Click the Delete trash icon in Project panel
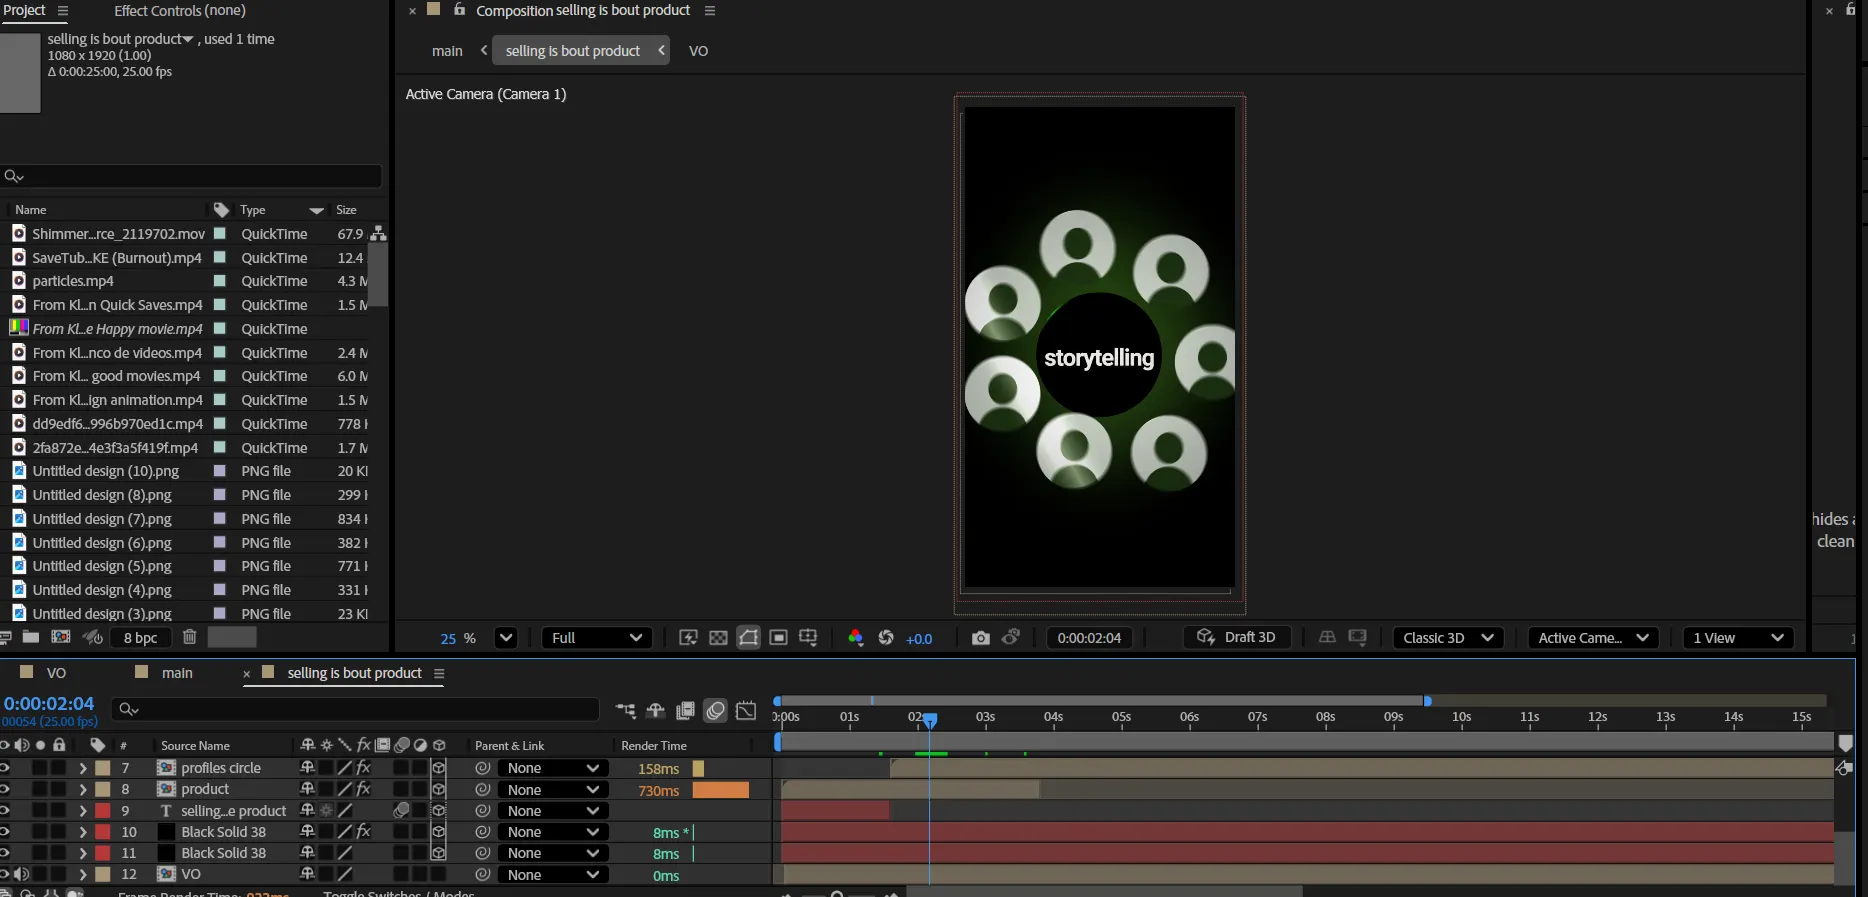The width and height of the screenshot is (1868, 897). click(189, 637)
